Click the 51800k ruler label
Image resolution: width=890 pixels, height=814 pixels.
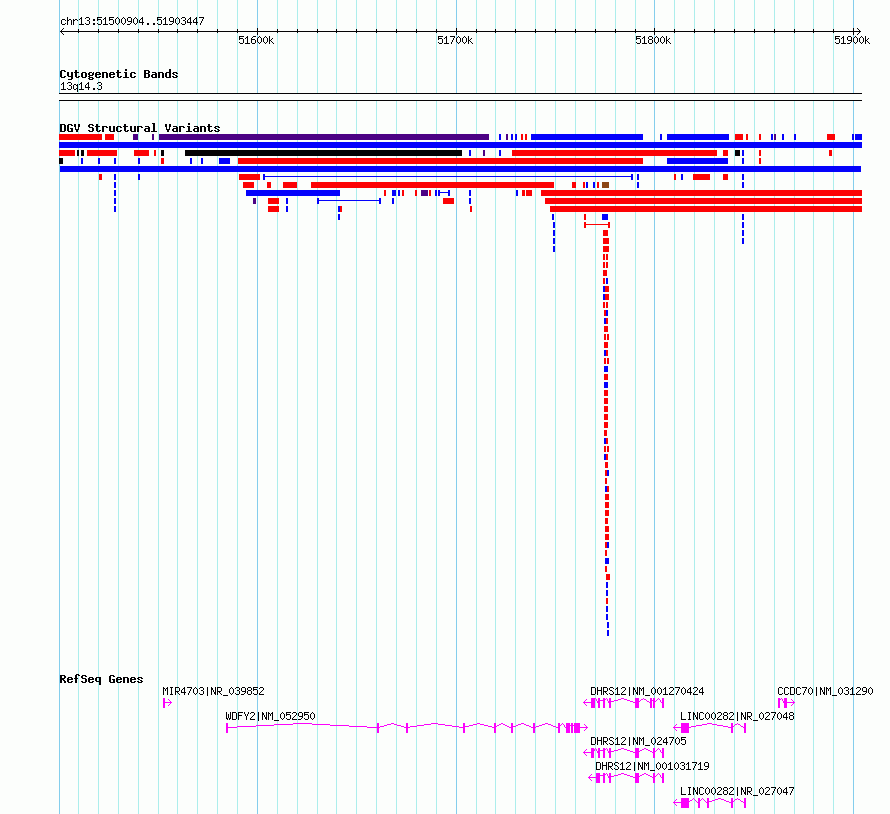(653, 40)
